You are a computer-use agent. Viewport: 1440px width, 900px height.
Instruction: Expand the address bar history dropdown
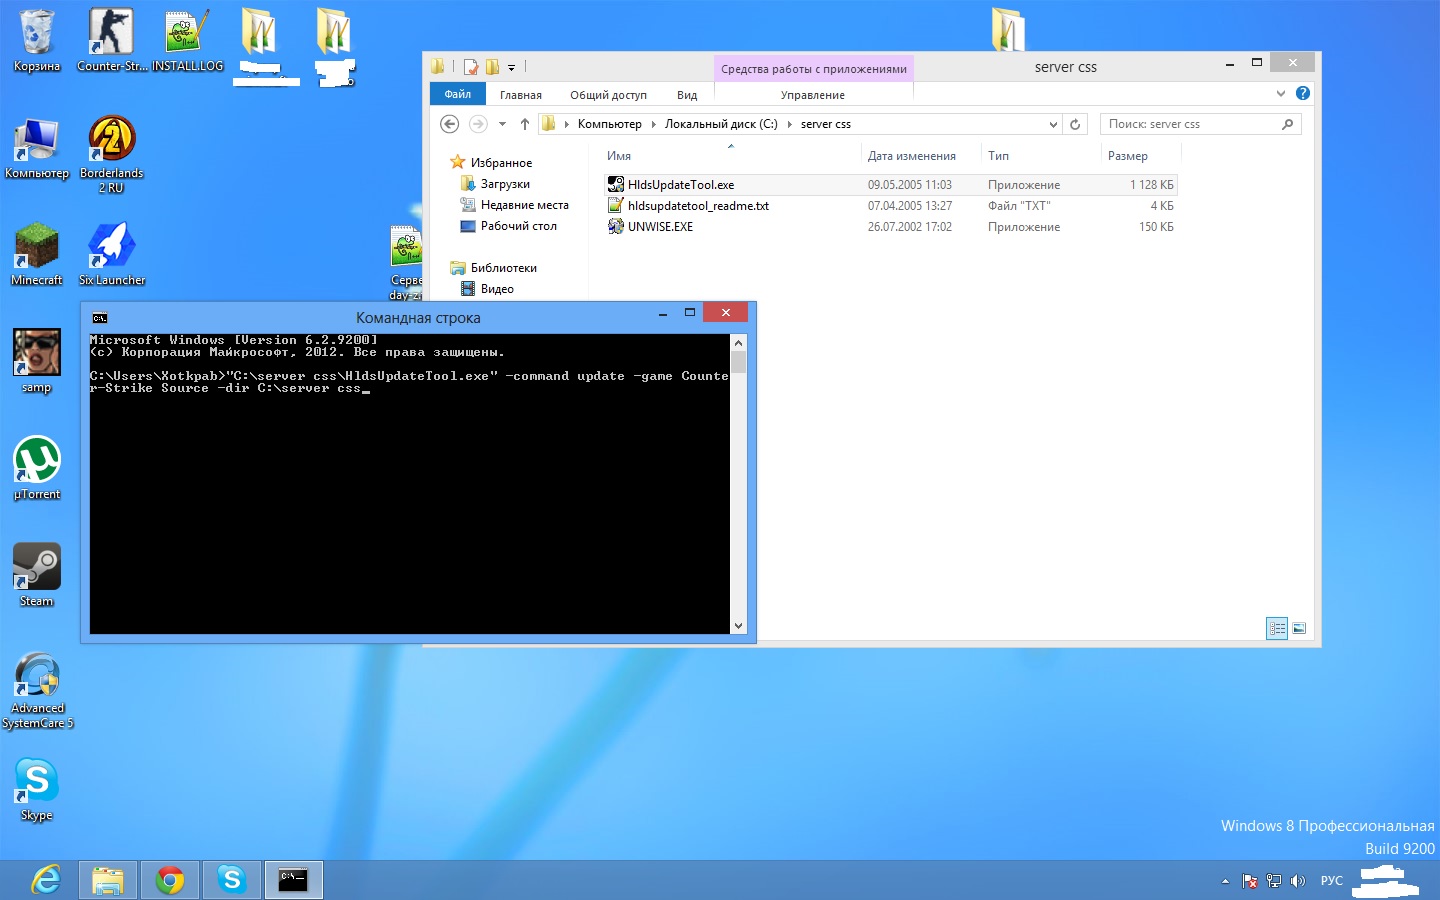tap(1053, 125)
